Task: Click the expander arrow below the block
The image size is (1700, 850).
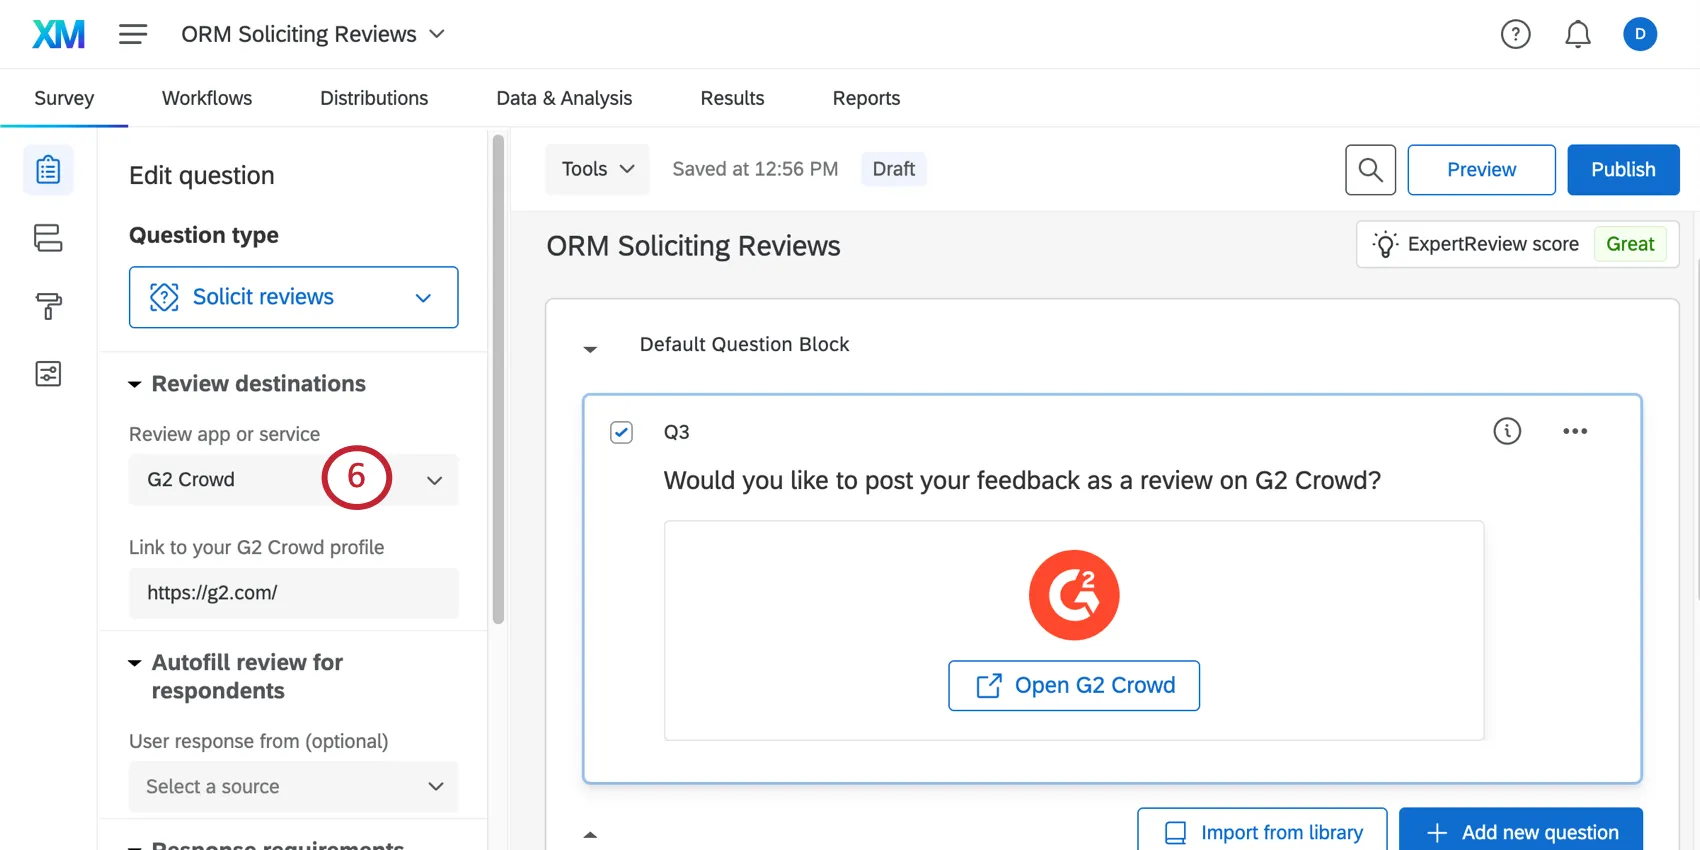Action: pyautogui.click(x=590, y=834)
